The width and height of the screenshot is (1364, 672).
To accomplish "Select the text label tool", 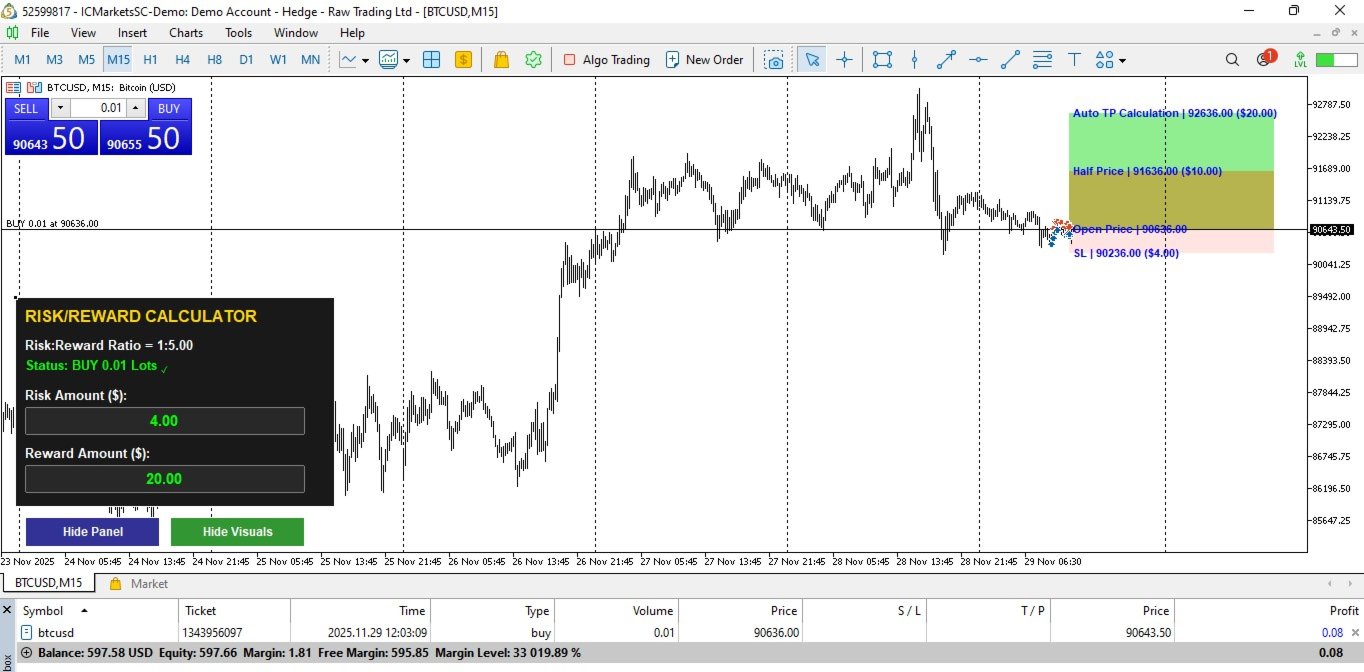I will point(1074,60).
